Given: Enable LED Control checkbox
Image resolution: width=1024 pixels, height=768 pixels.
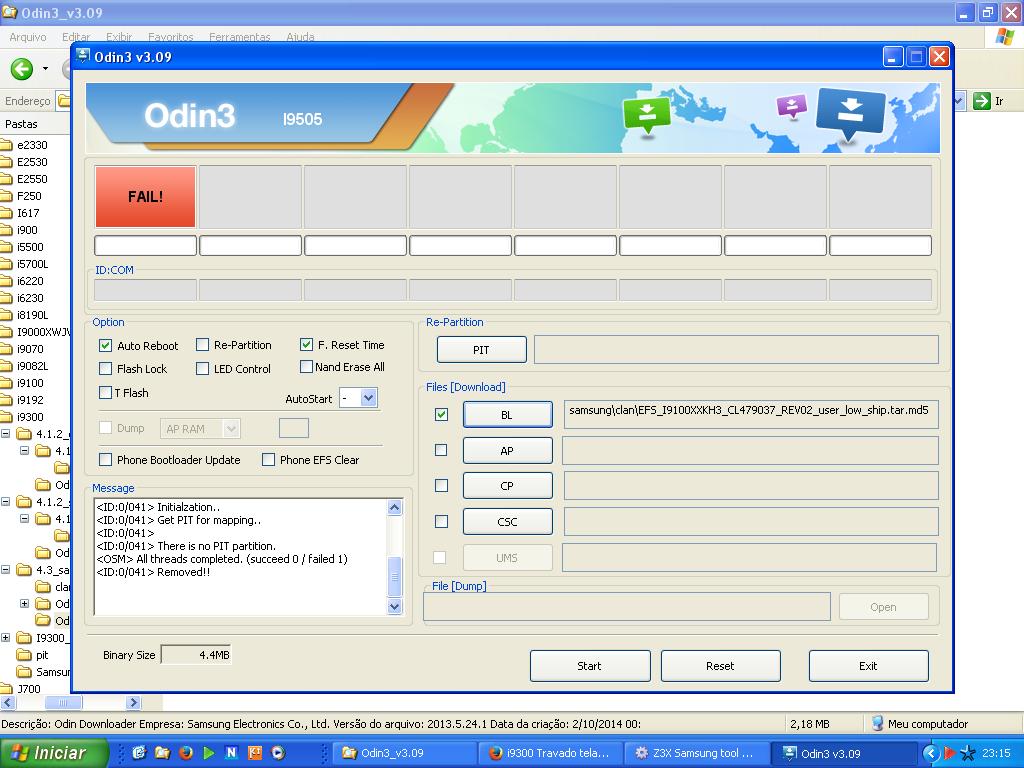Looking at the screenshot, I should pyautogui.click(x=202, y=368).
